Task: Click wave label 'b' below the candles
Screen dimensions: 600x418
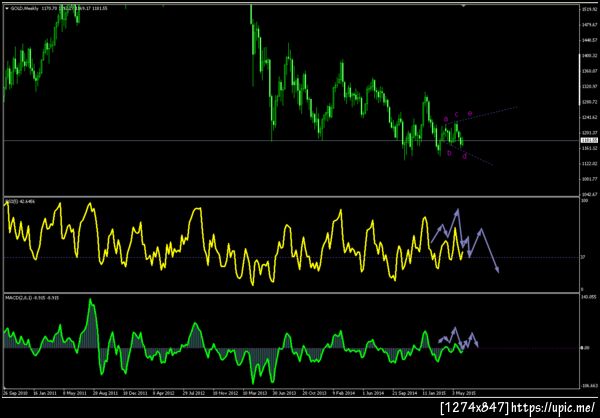Action: (450, 153)
